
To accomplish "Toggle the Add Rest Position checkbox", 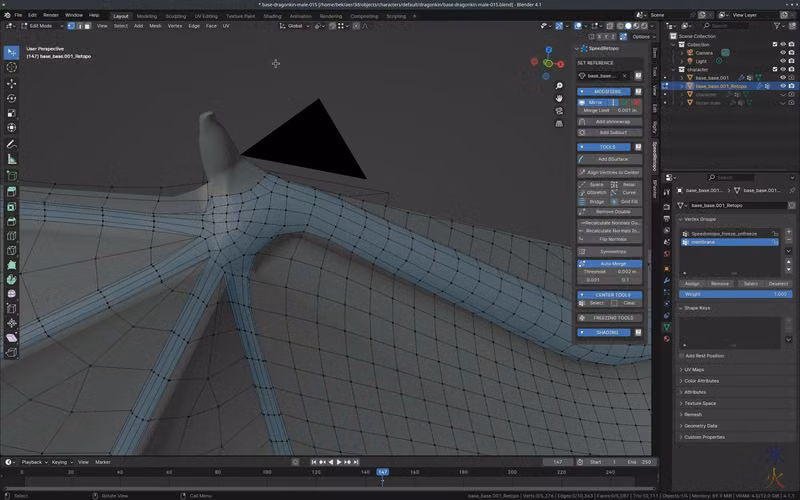I will [682, 356].
